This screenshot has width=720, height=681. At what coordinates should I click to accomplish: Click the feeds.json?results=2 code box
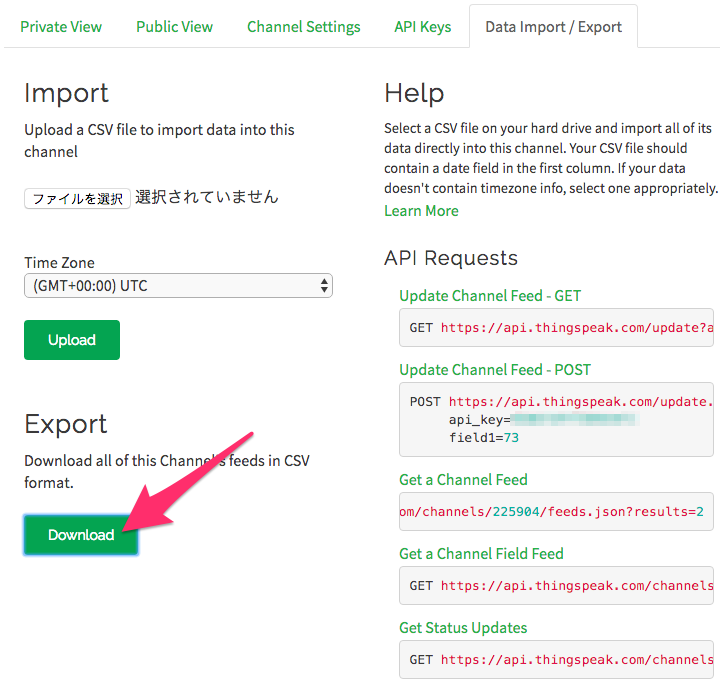pyautogui.click(x=557, y=512)
